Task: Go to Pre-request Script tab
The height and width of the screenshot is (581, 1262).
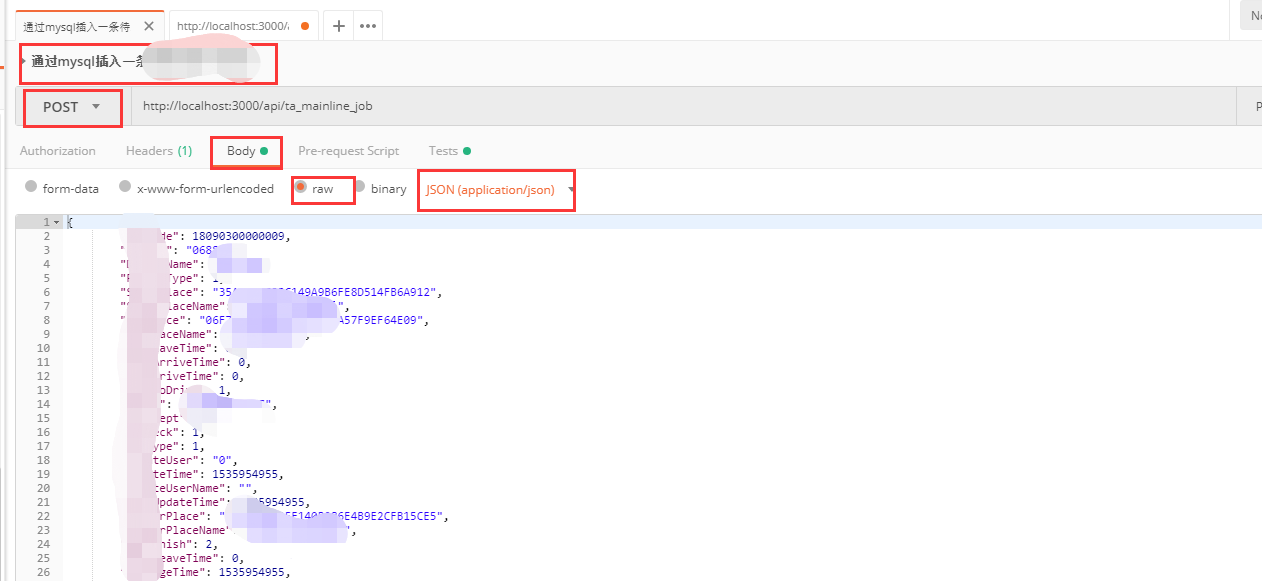Action: pyautogui.click(x=348, y=151)
